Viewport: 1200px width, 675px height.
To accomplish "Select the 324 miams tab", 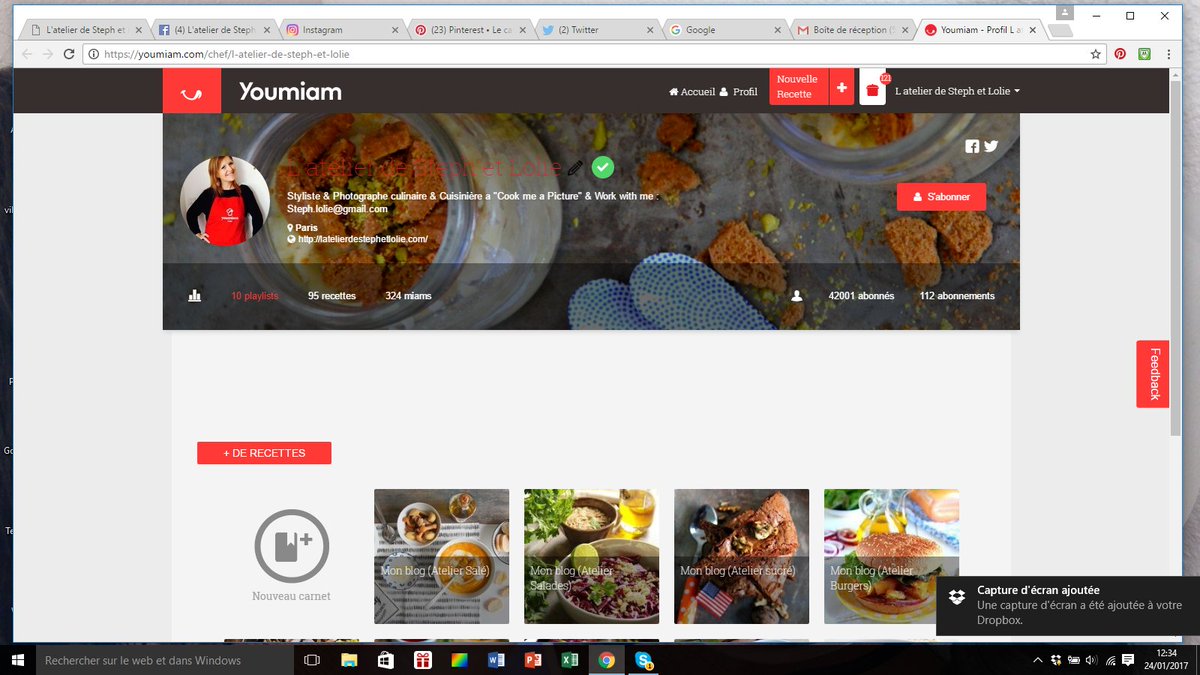I will pyautogui.click(x=409, y=296).
